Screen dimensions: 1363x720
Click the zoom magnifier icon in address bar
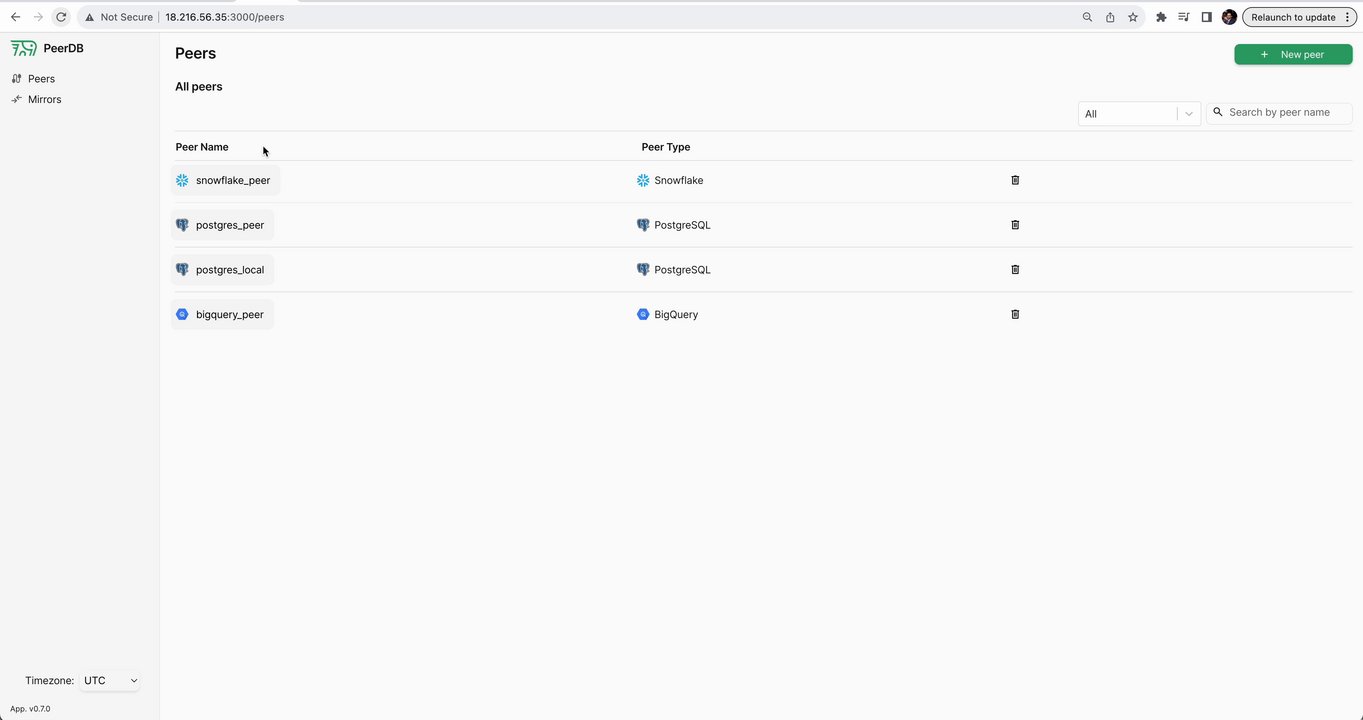1087,17
